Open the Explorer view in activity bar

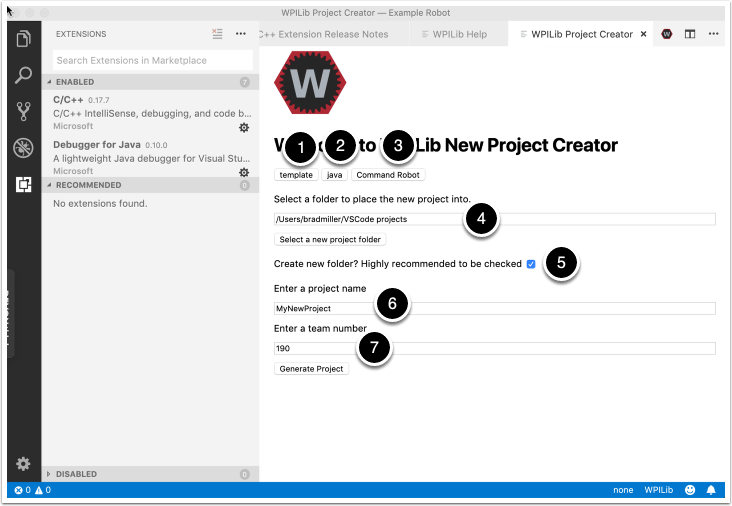coord(24,38)
